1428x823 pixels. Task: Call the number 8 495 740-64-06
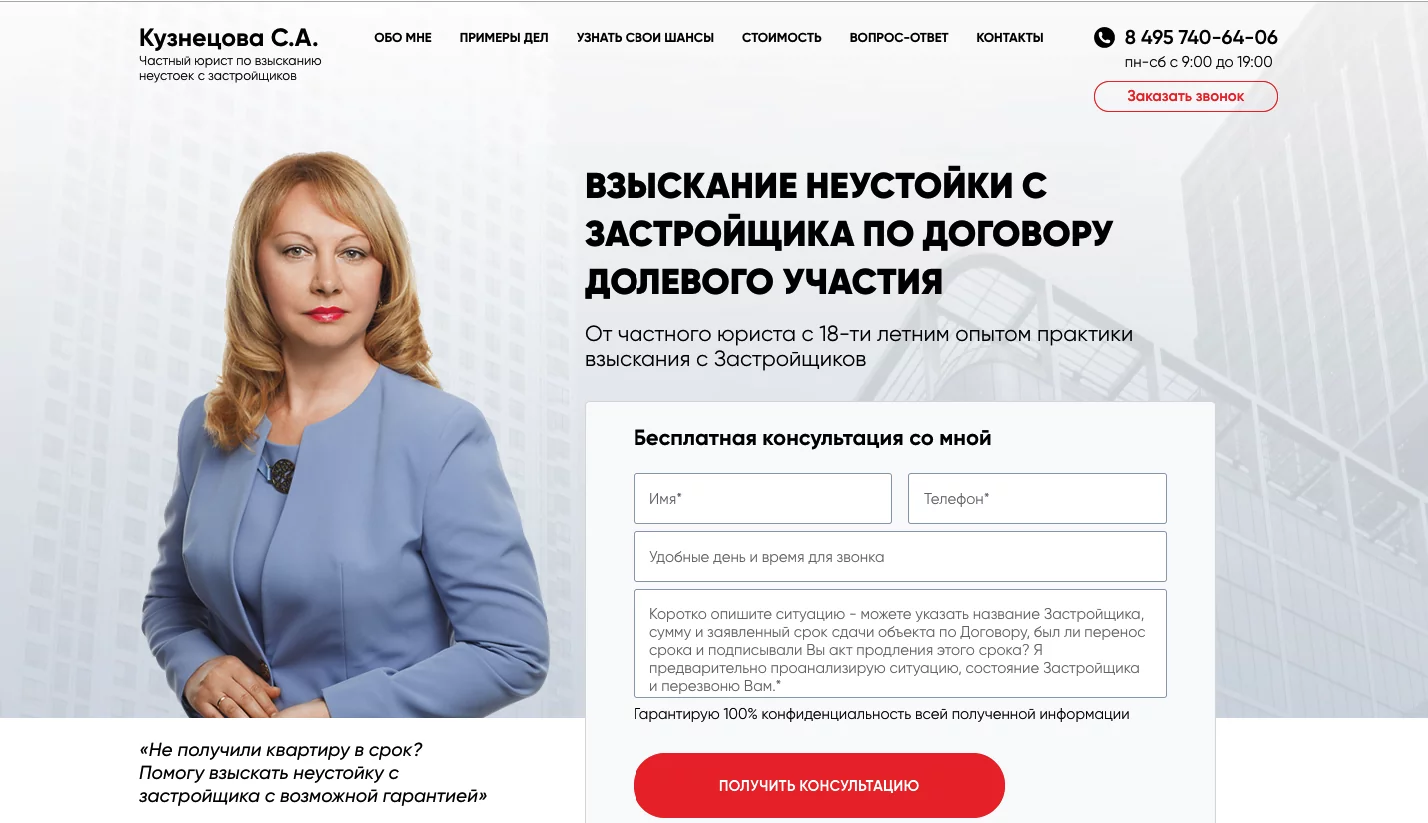click(1201, 38)
